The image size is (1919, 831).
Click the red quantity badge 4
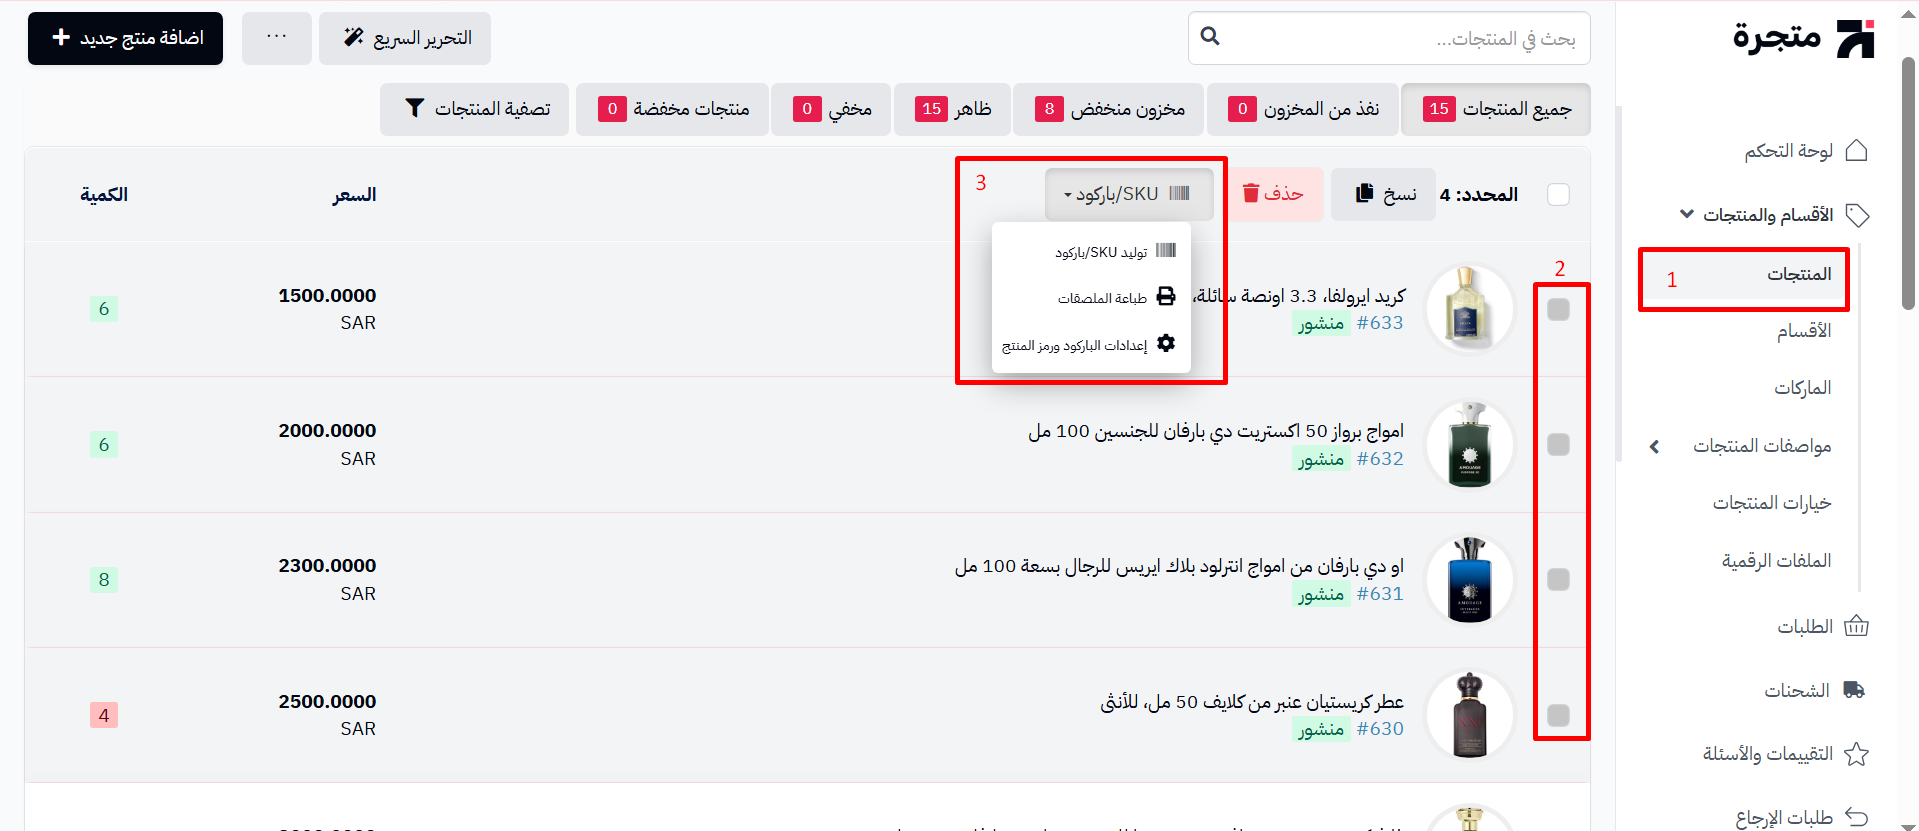click(104, 715)
